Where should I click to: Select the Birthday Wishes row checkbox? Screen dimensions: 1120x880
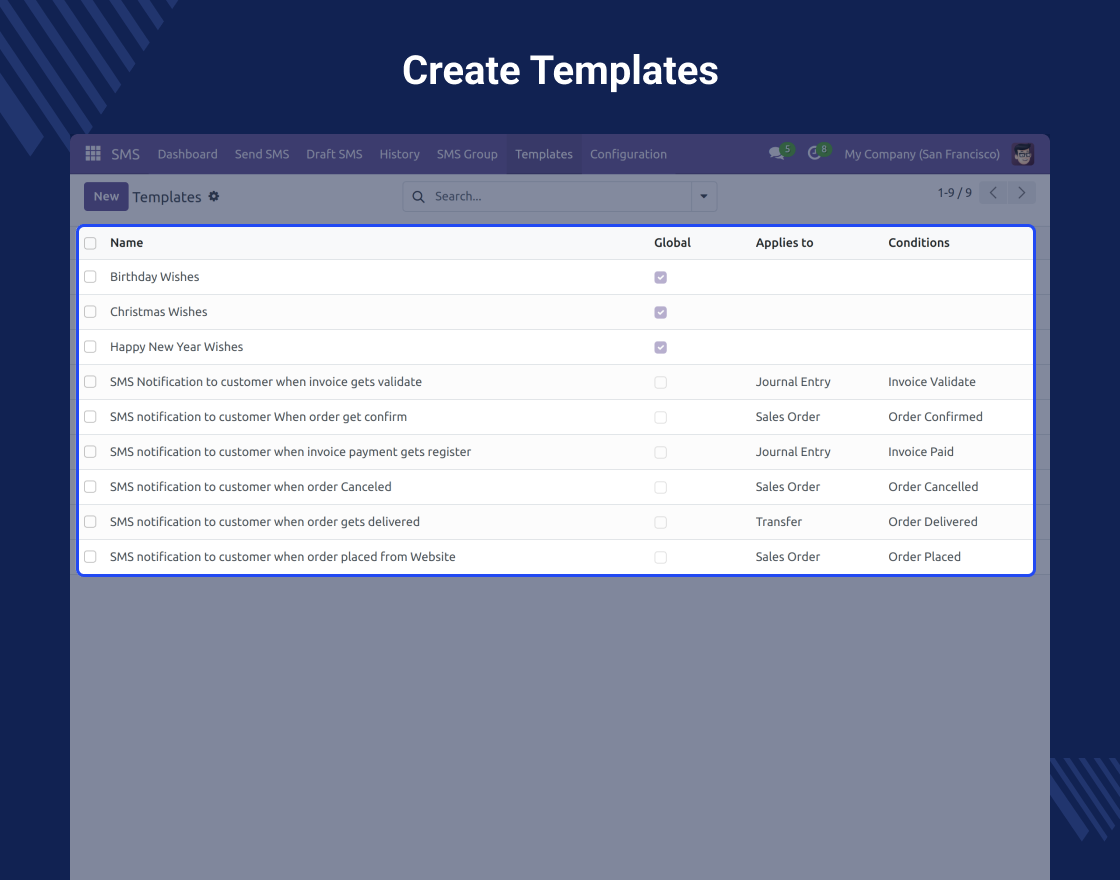coord(91,277)
